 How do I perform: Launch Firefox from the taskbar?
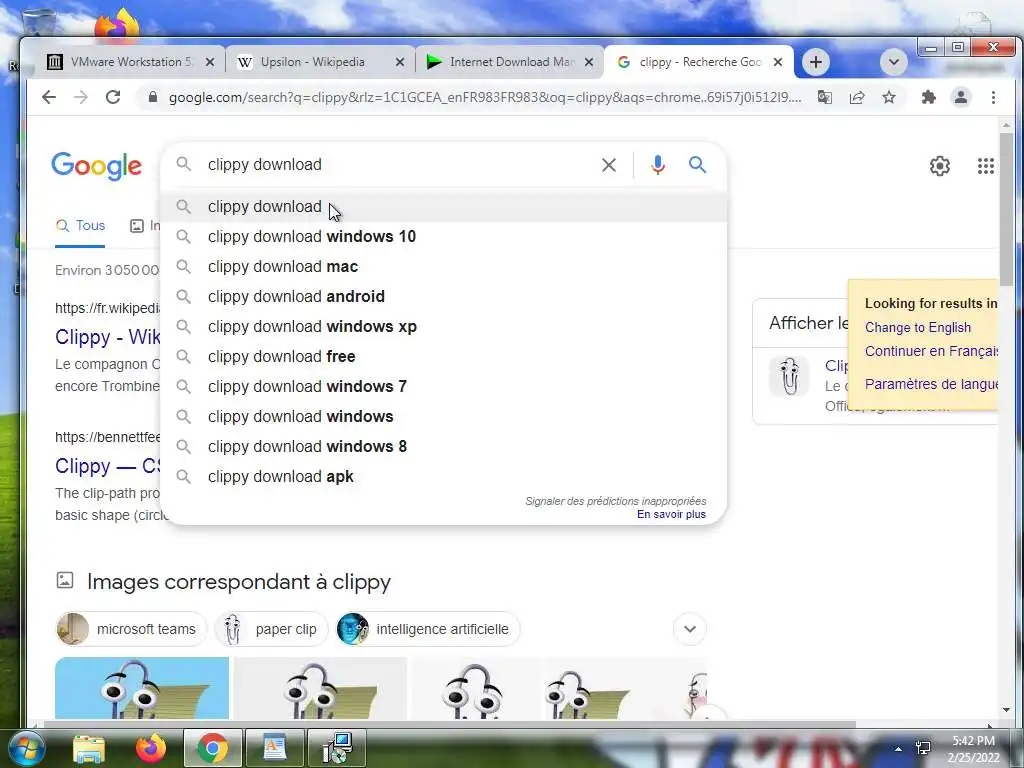151,748
